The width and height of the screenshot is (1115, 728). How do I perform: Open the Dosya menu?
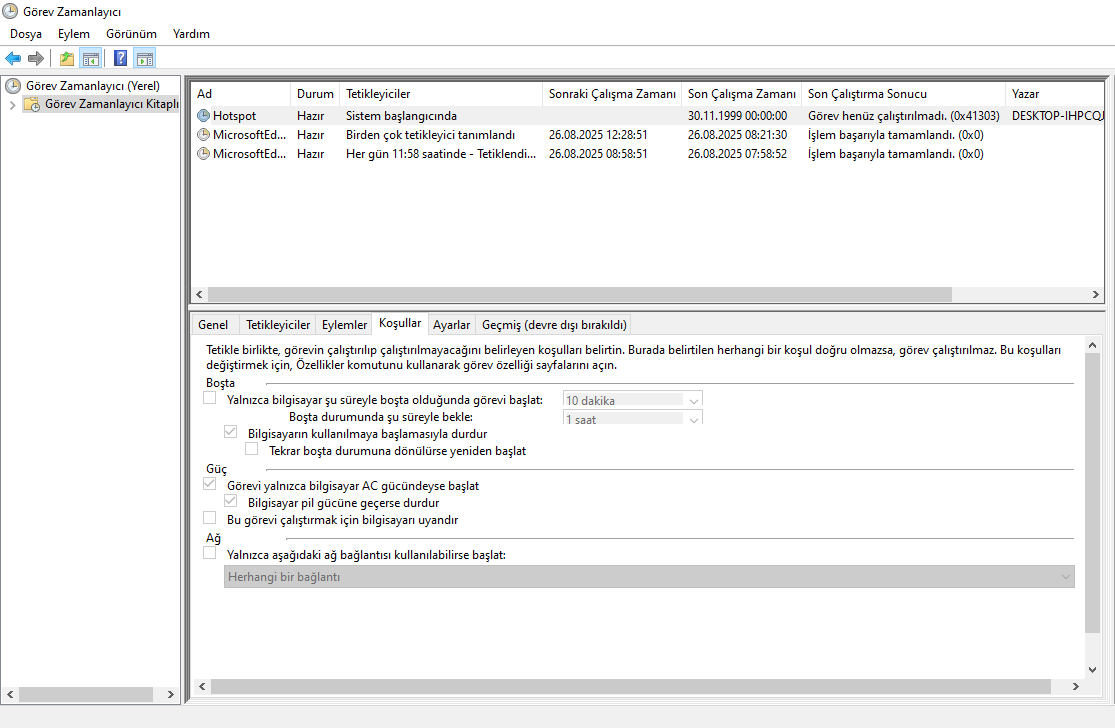coord(26,34)
